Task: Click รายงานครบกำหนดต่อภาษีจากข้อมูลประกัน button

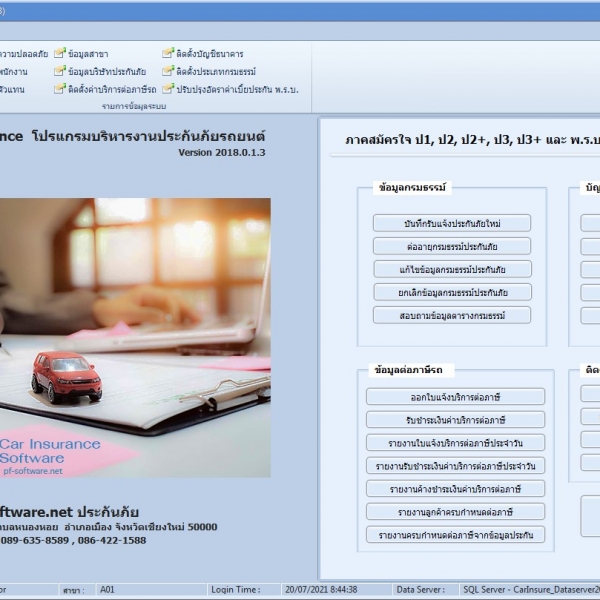Action: [x=455, y=535]
